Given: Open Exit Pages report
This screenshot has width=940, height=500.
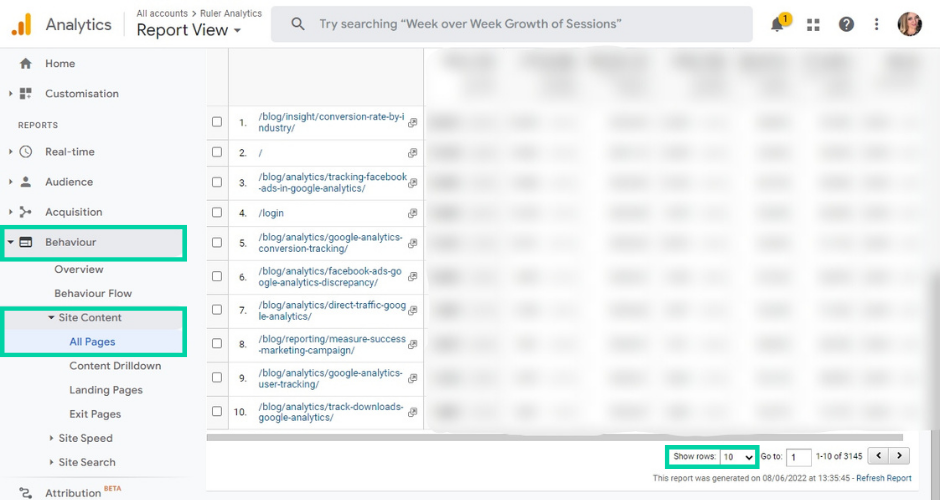Looking at the screenshot, I should pyautogui.click(x=95, y=414).
